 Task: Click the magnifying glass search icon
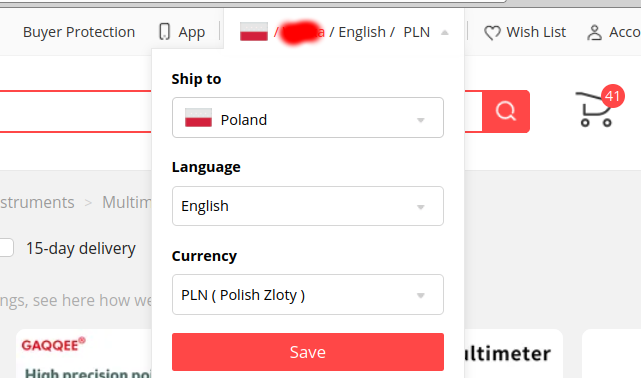506,111
